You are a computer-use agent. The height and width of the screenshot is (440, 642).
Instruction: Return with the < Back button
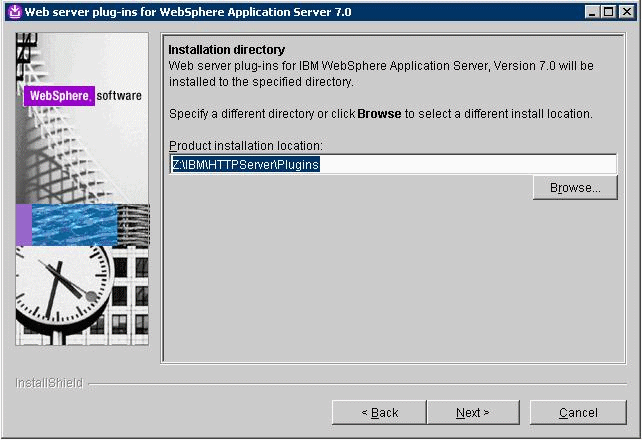(x=380, y=412)
